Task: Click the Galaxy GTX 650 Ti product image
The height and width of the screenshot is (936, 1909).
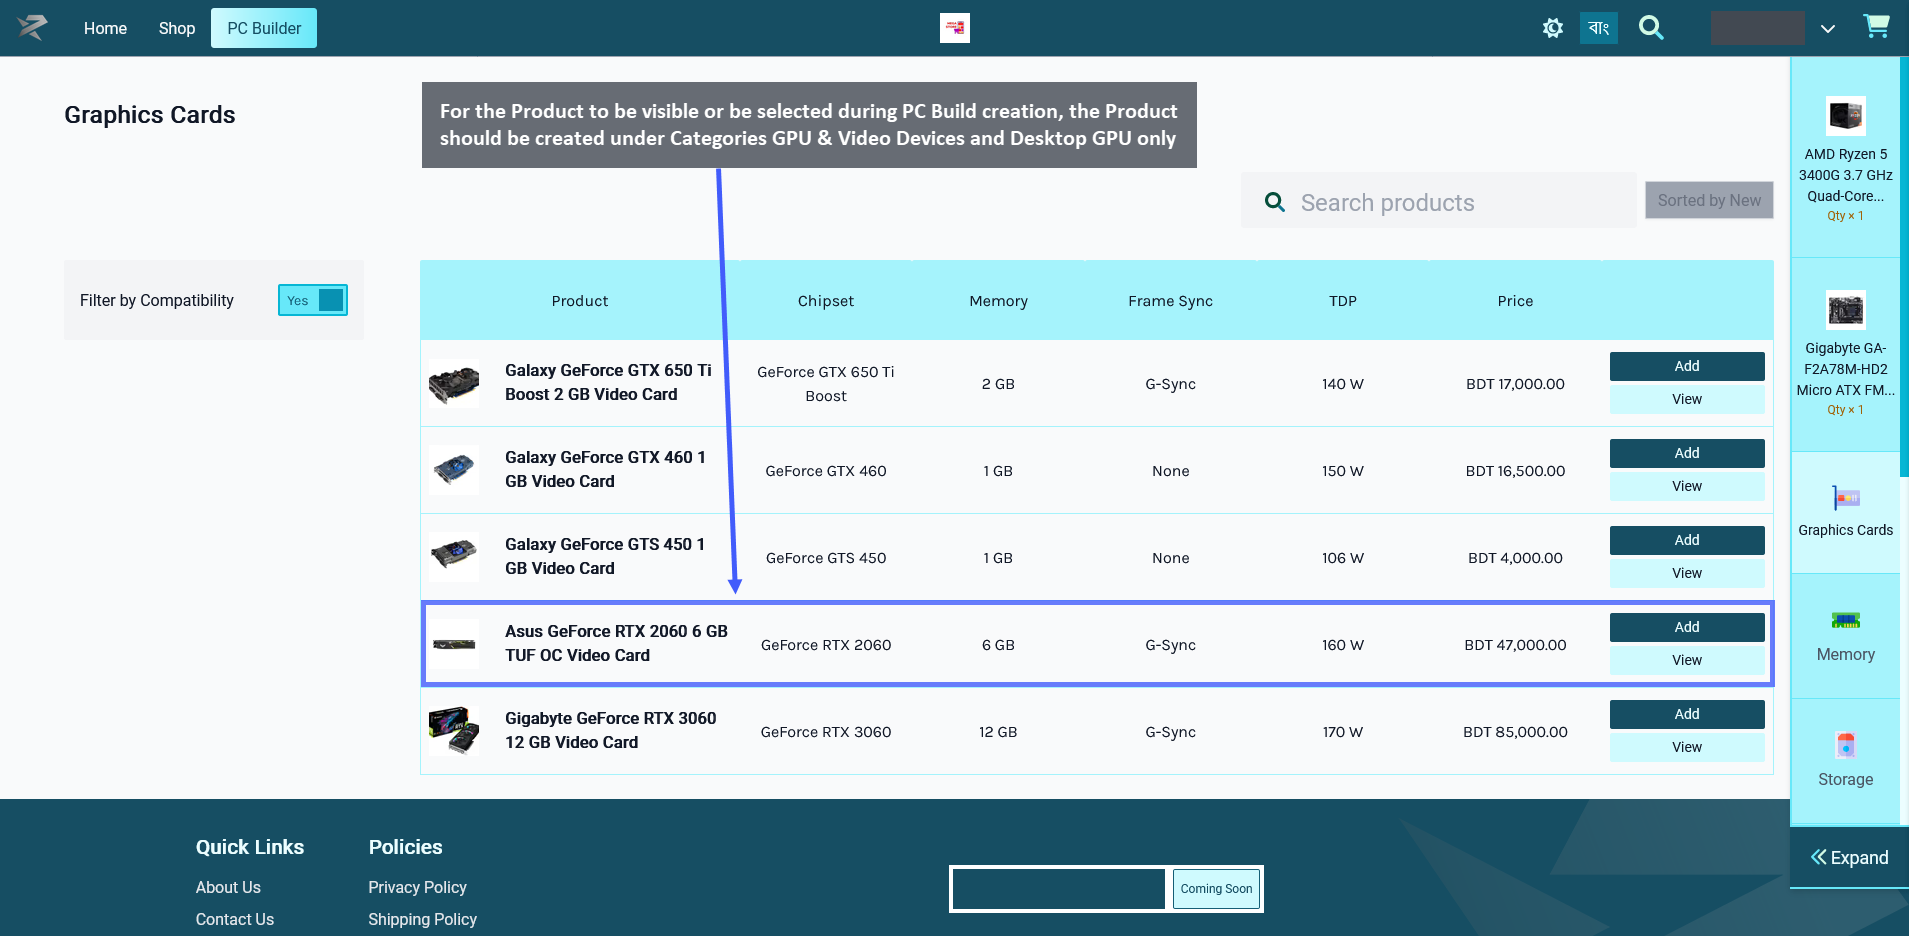Action: (454, 383)
